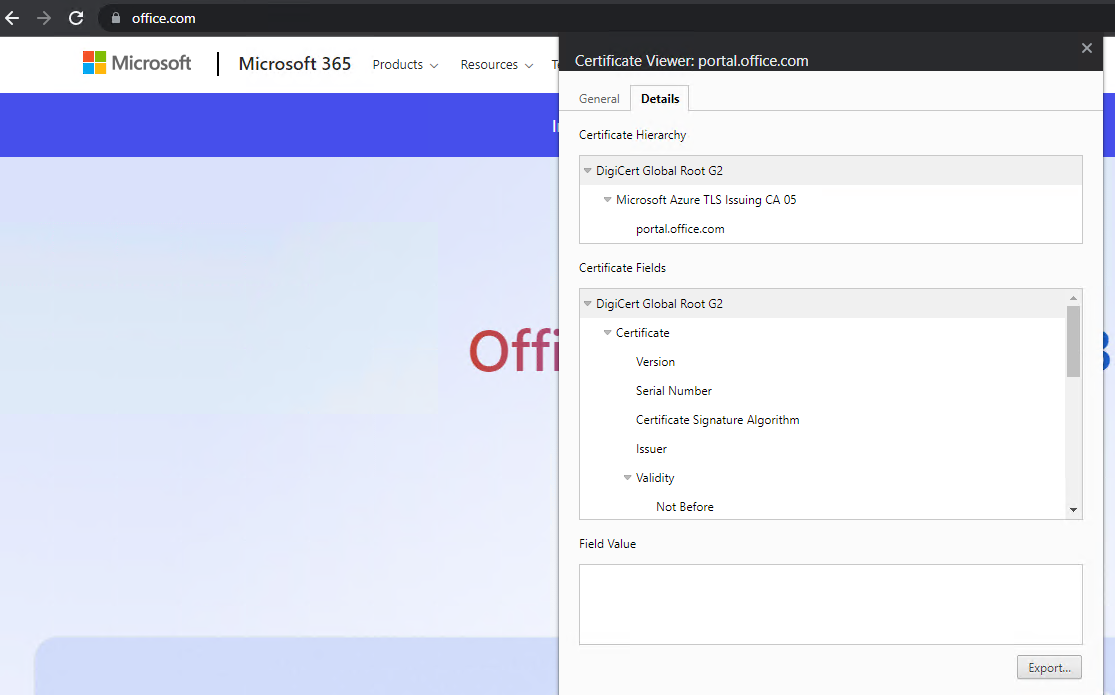1115x695 pixels.
Task: Click the Microsoft logo
Action: coord(137,63)
